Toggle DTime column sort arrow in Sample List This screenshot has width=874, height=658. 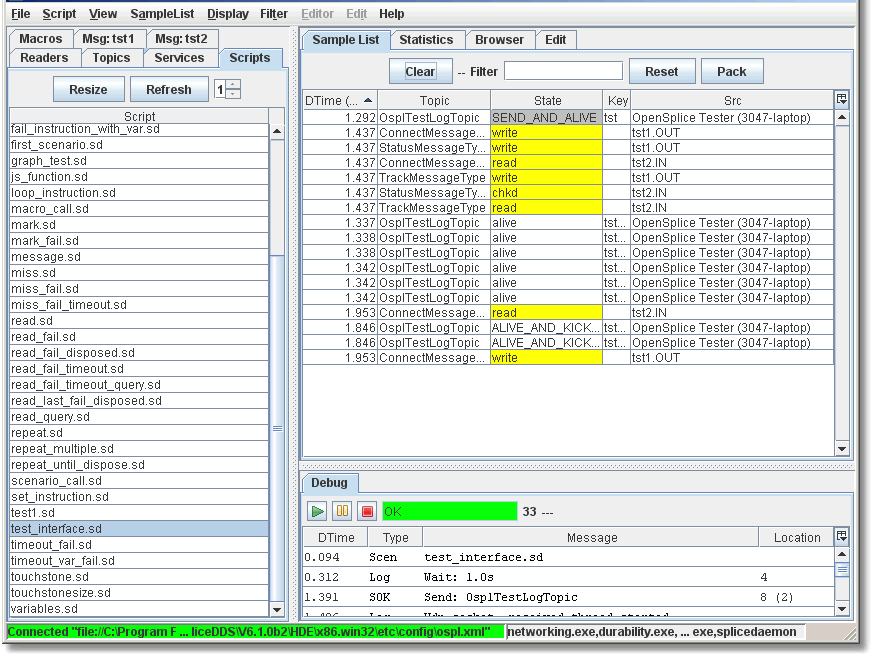pyautogui.click(x=368, y=100)
